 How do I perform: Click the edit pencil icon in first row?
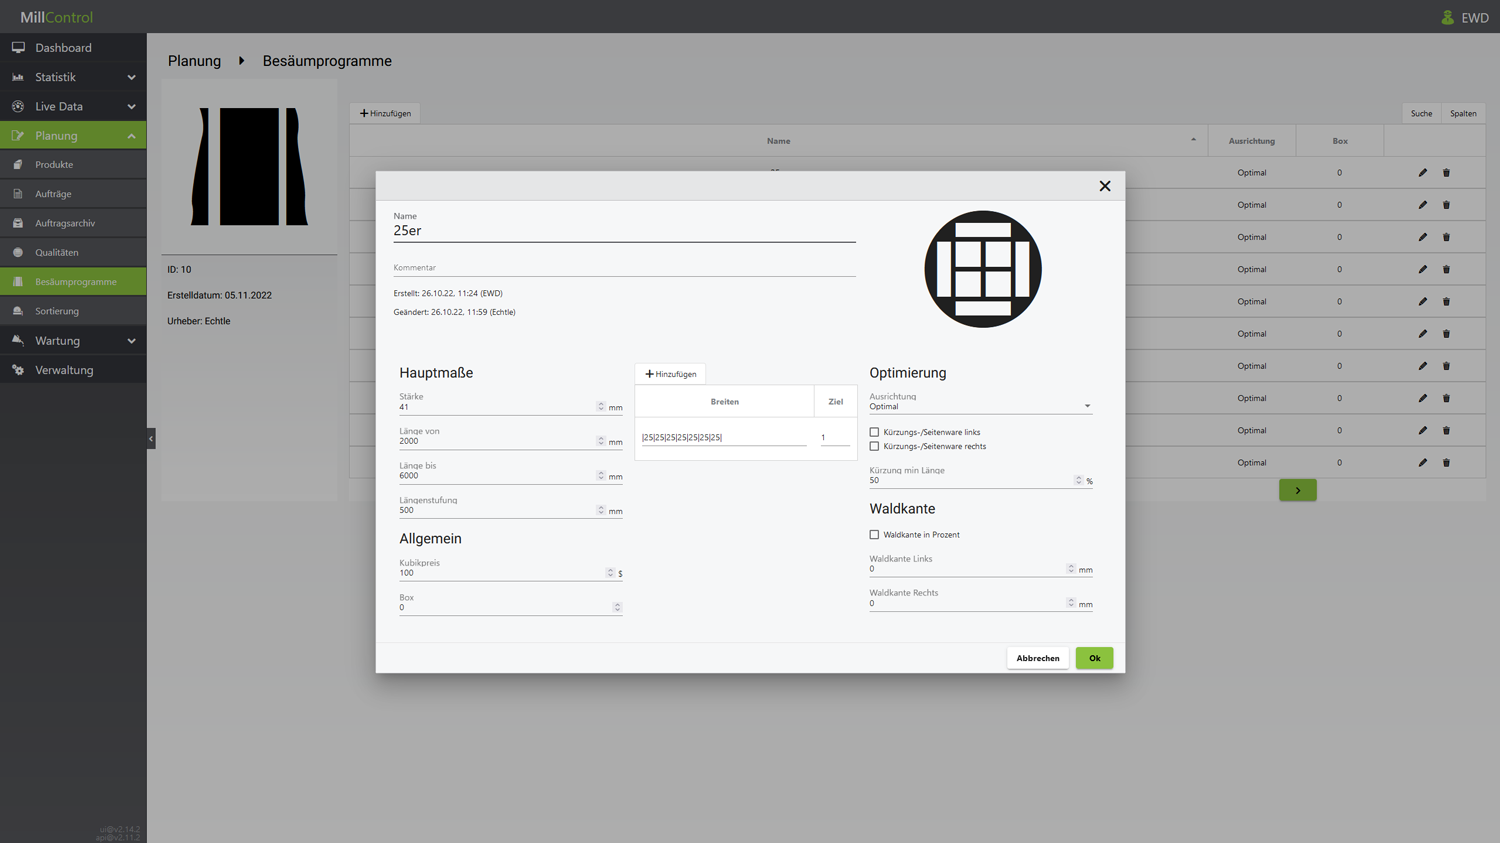click(1422, 173)
